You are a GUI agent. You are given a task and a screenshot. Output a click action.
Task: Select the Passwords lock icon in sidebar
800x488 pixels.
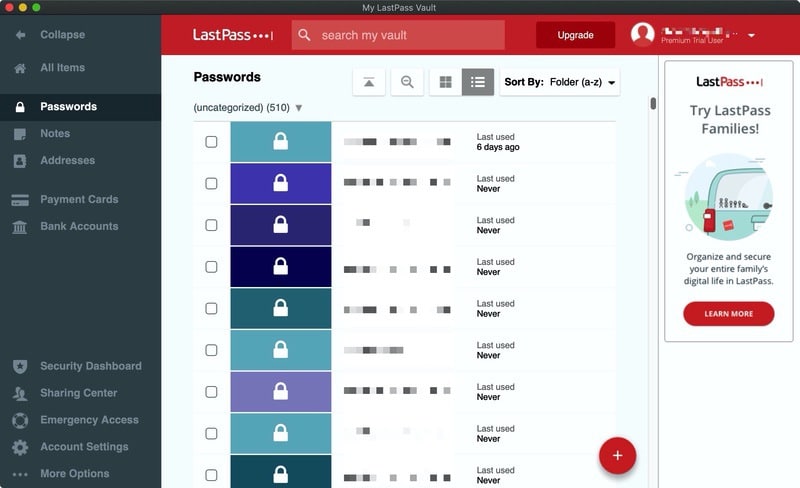click(20, 107)
